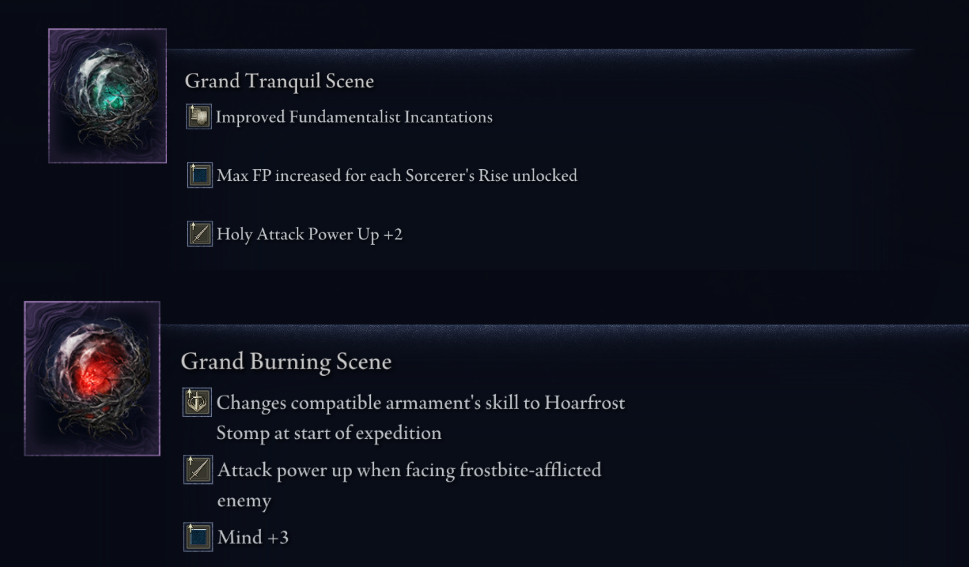Open the Grand Burning Scene title
Image resolution: width=969 pixels, height=567 pixels.
pyautogui.click(x=286, y=362)
